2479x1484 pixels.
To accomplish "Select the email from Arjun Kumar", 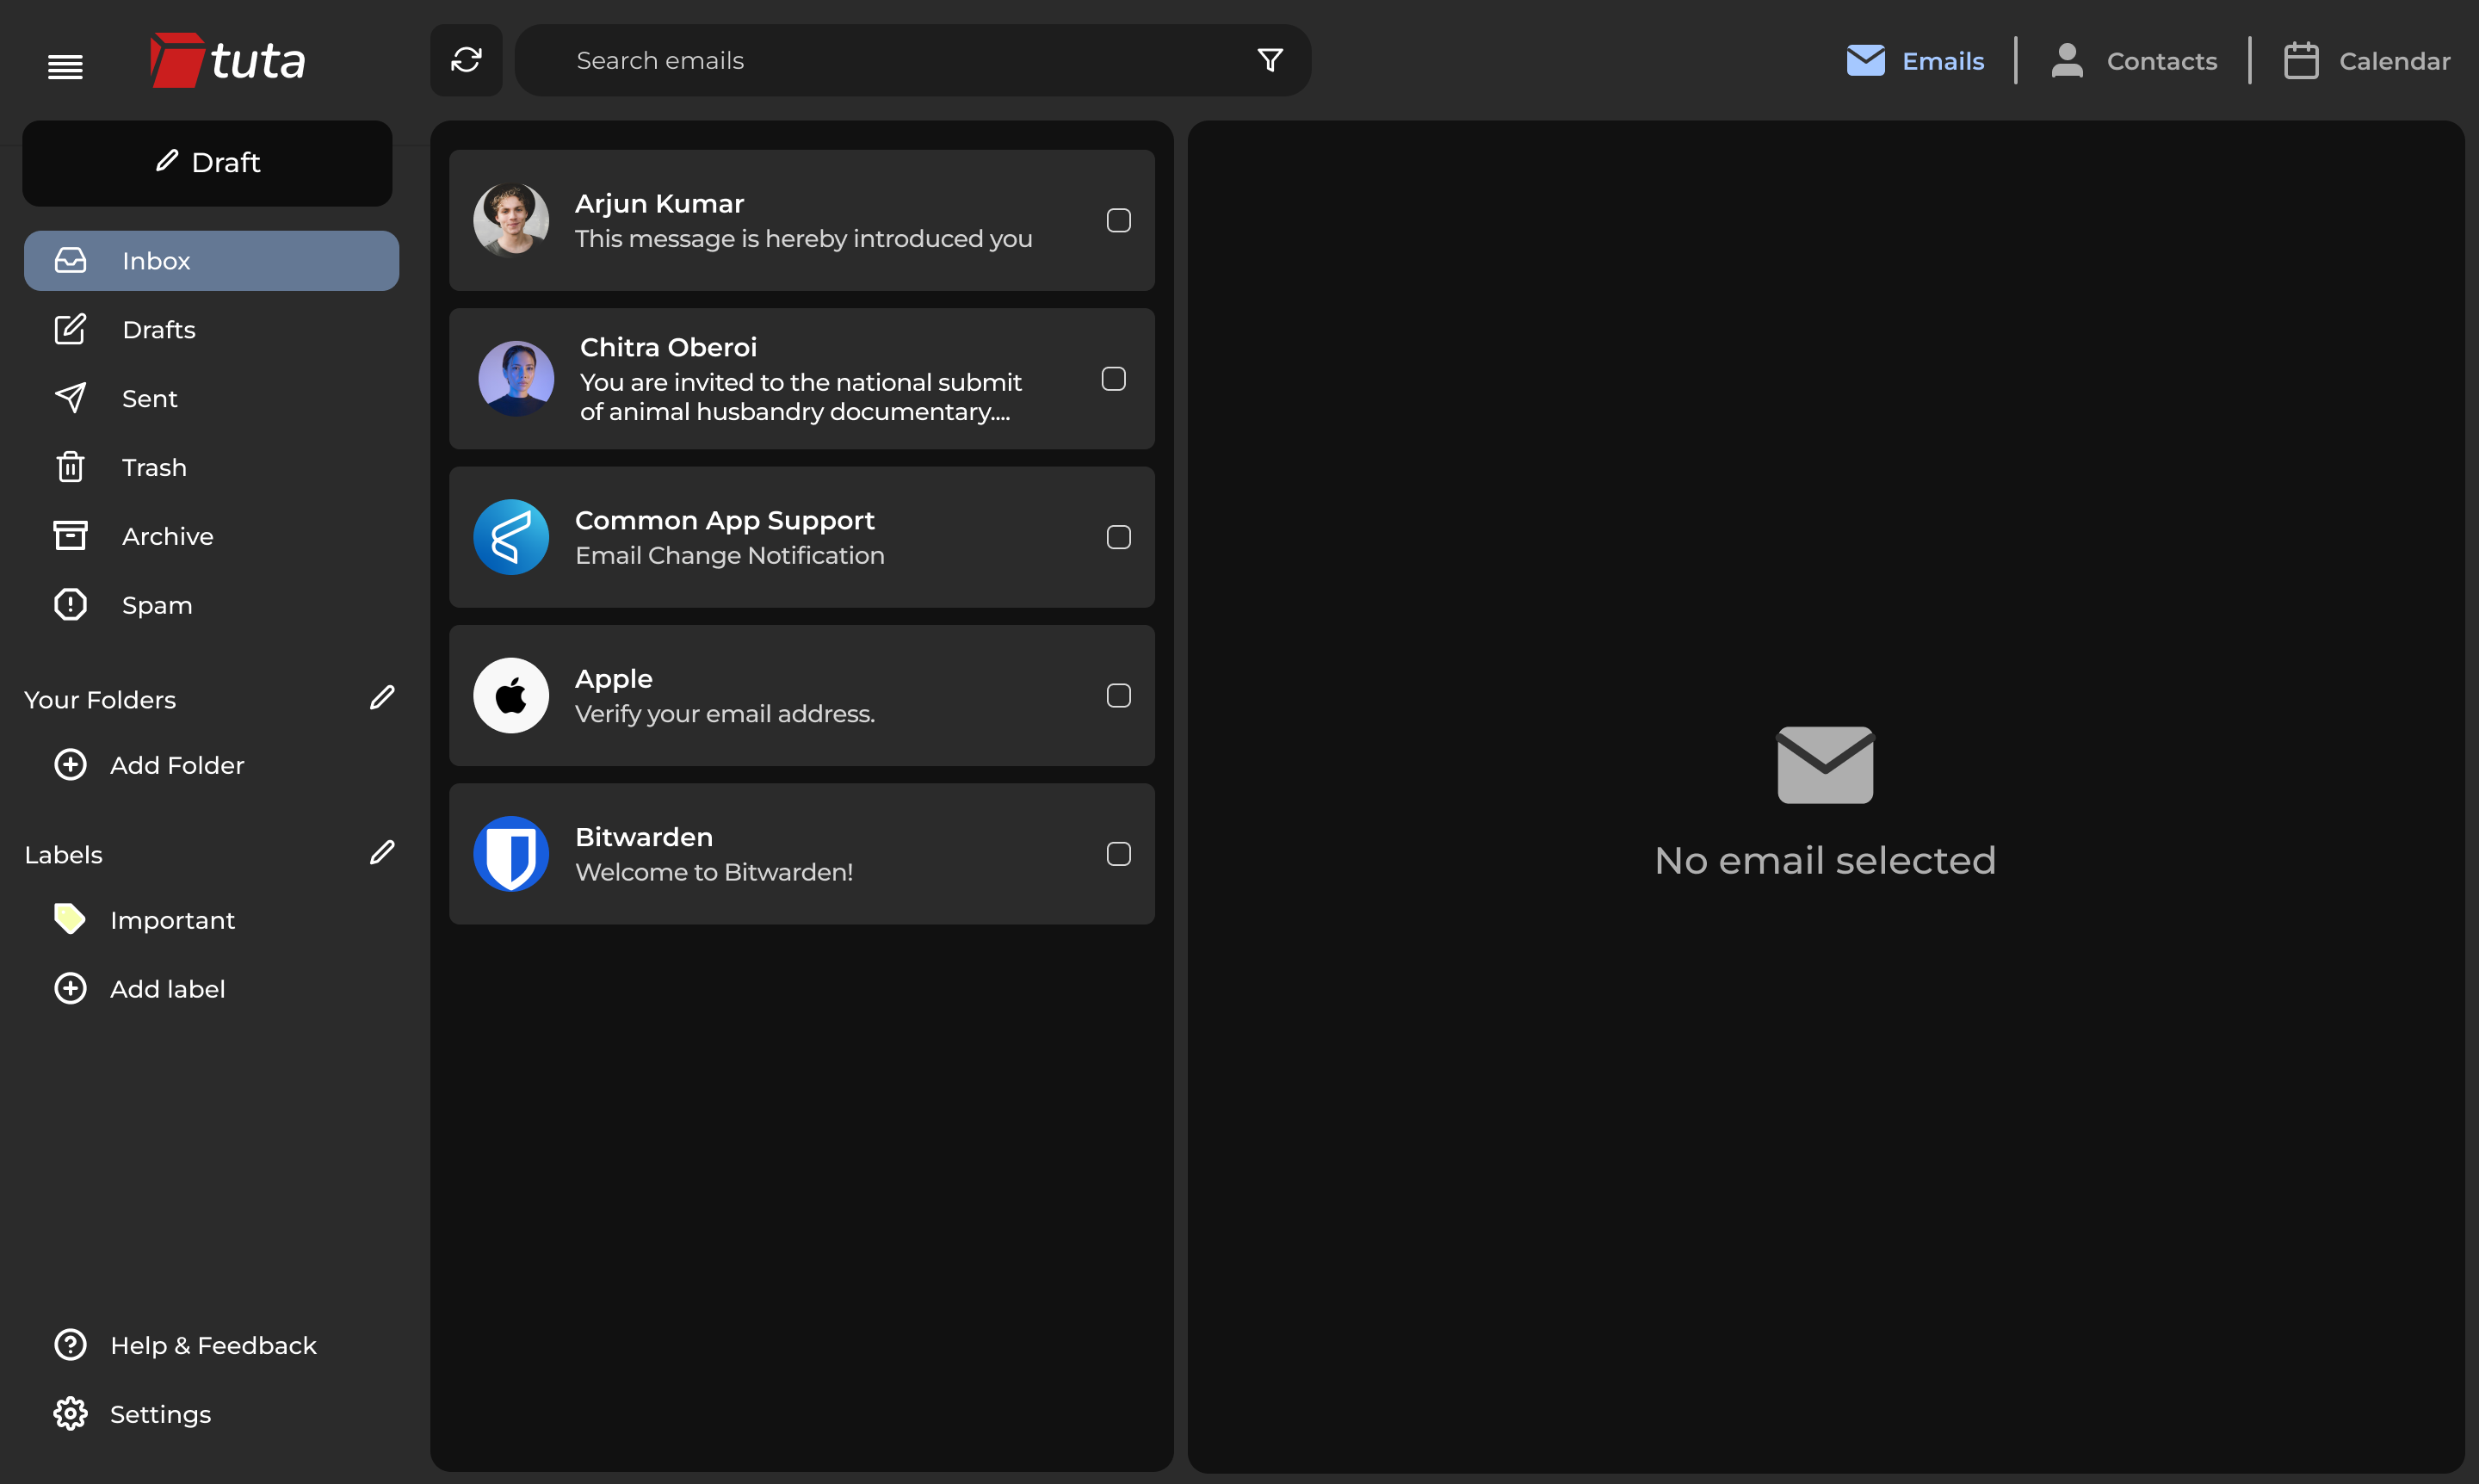I will pyautogui.click(x=1118, y=220).
